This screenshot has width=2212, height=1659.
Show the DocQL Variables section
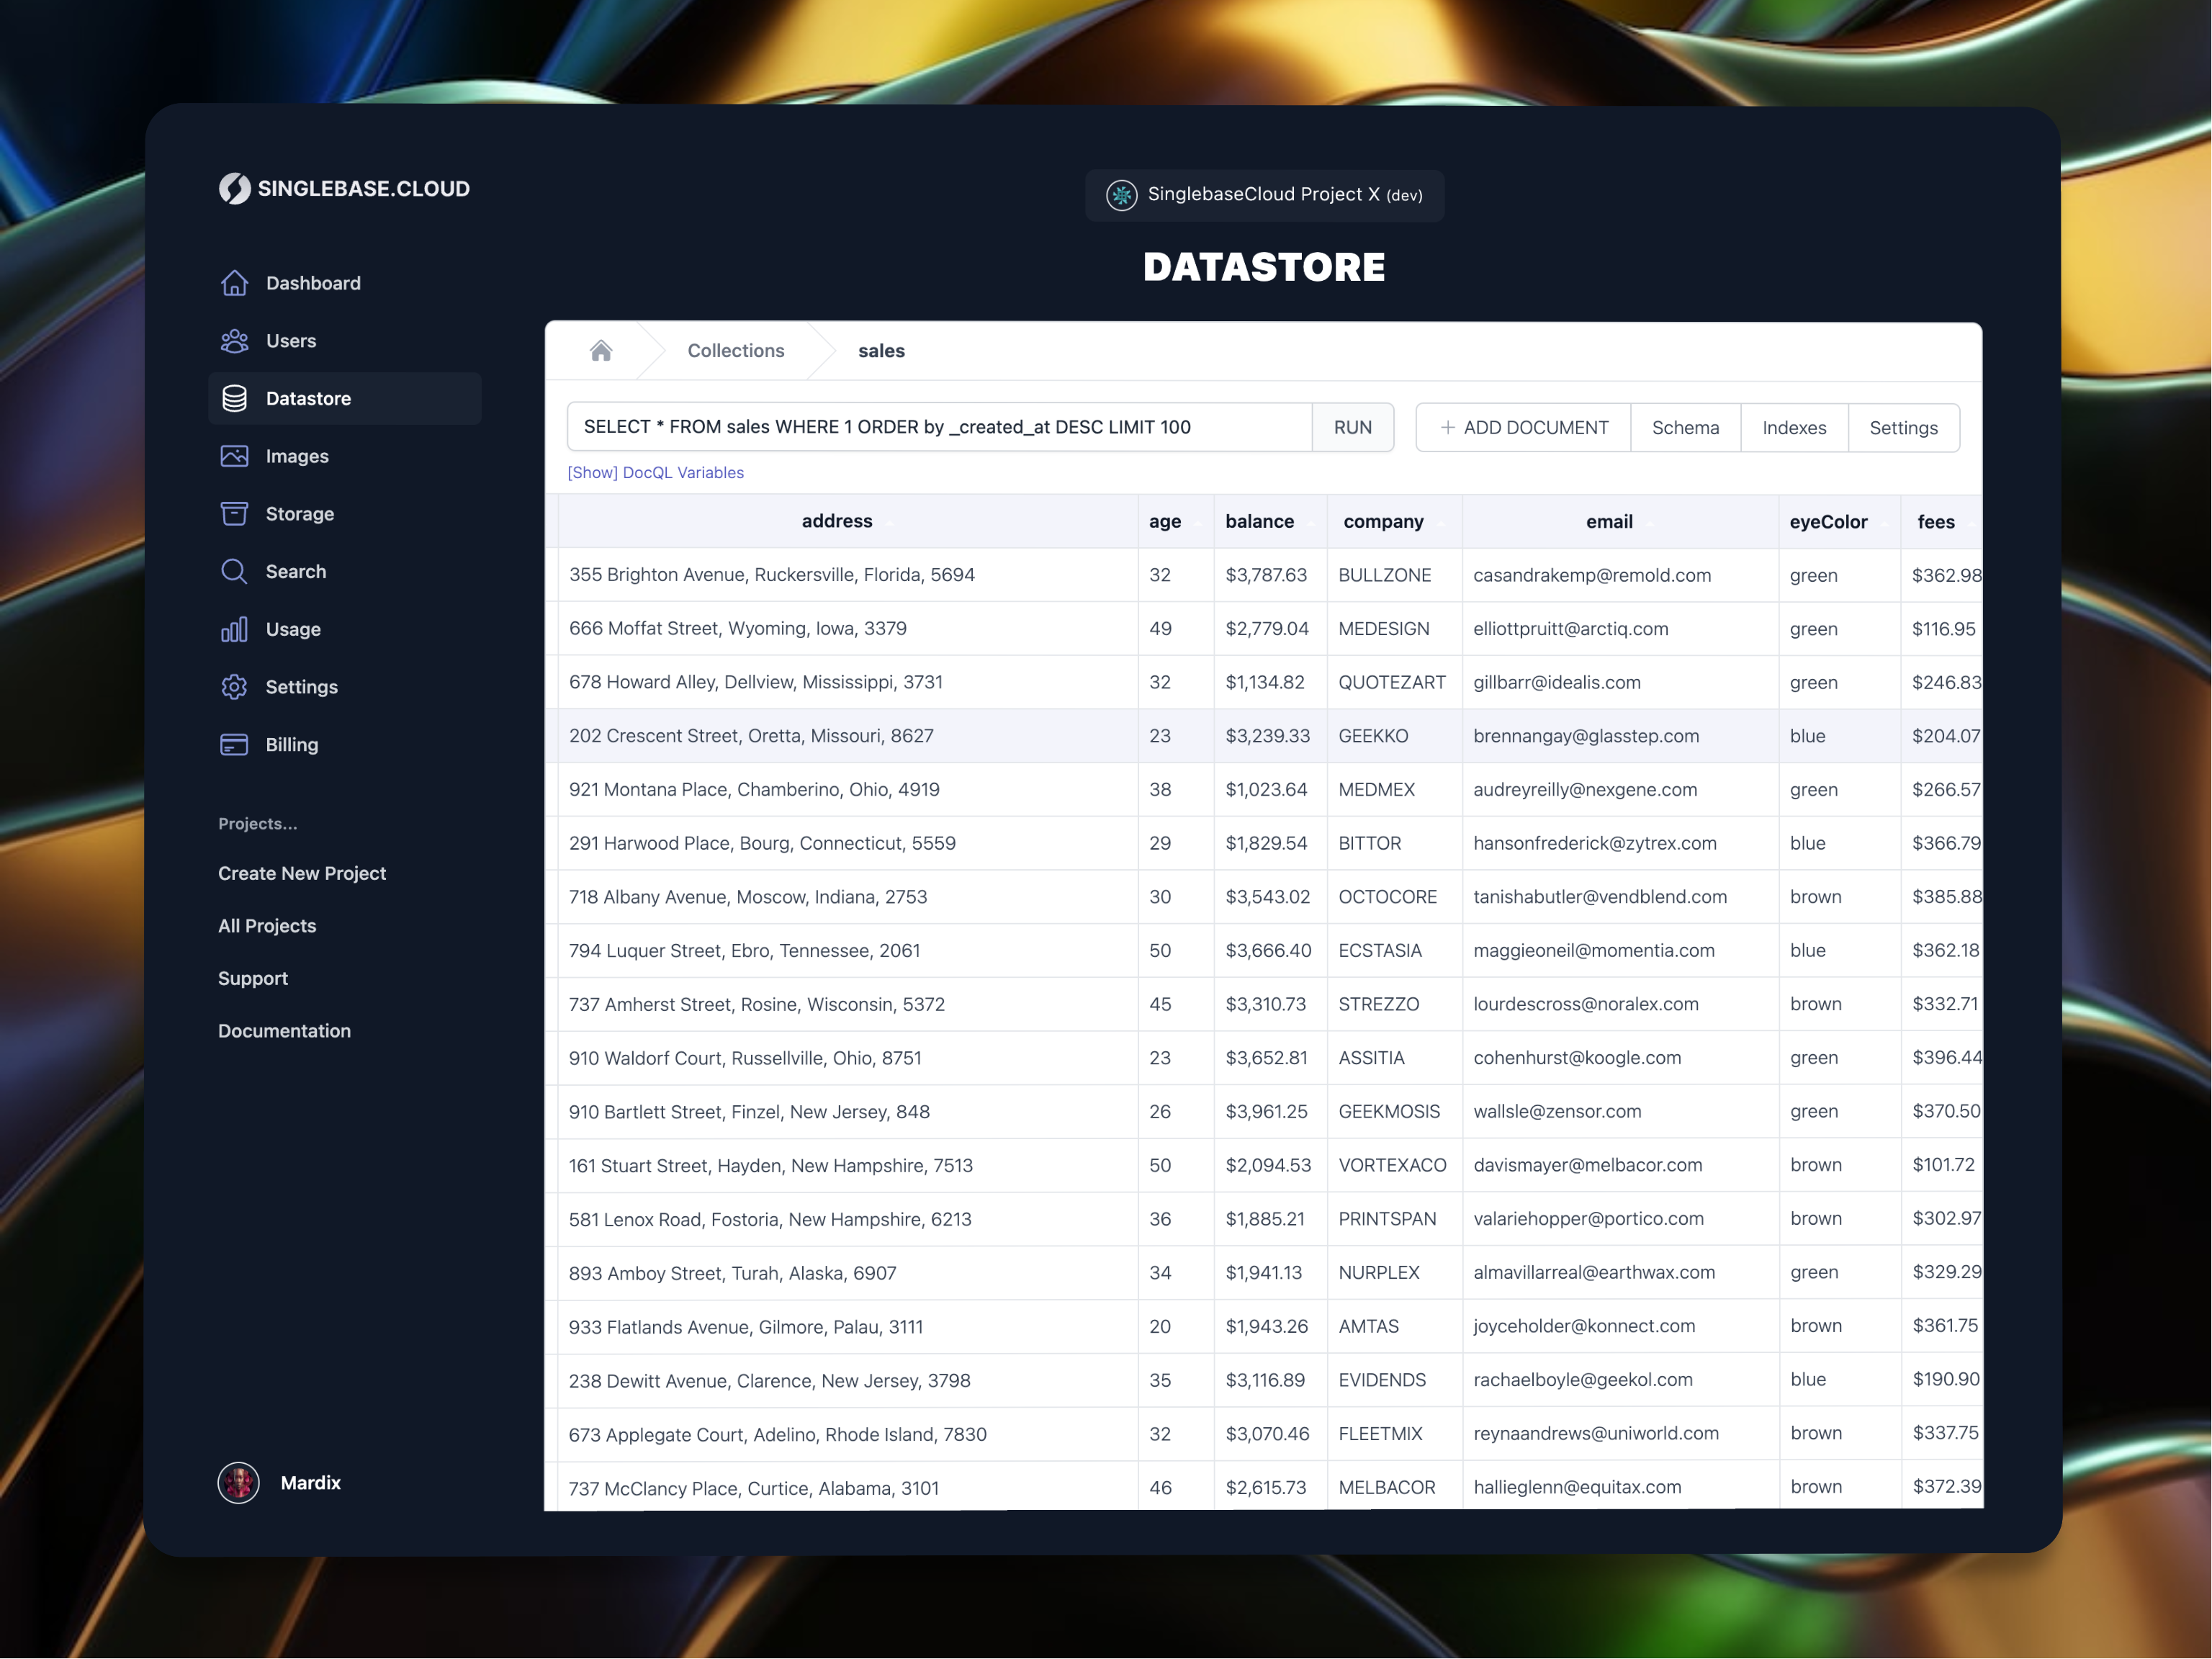click(x=655, y=472)
